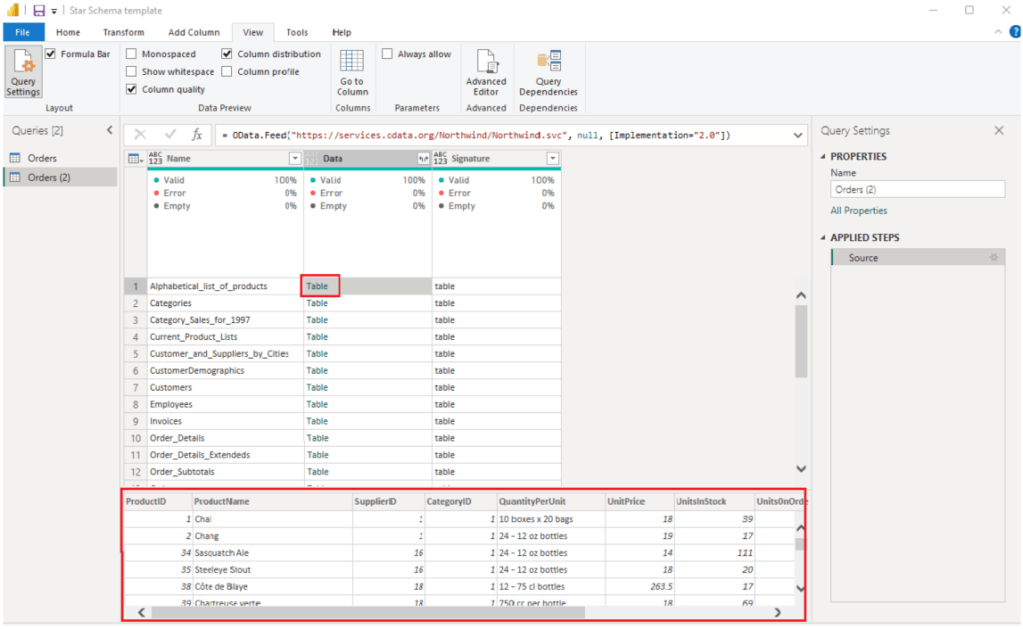Viewport: 1023px width, 629px height.
Task: Expand the formula bar dropdown arrow
Action: tap(798, 135)
